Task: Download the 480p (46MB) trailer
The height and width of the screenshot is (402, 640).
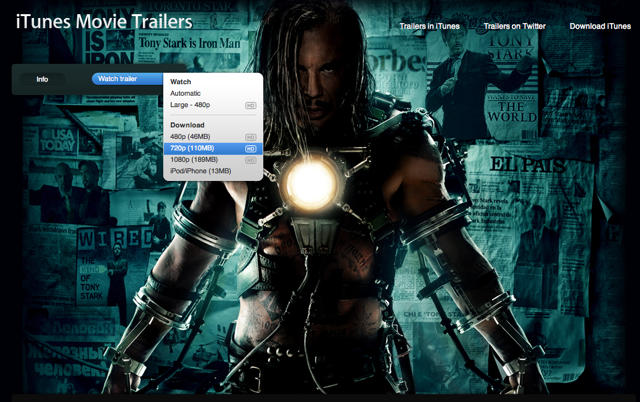Action: [x=213, y=137]
